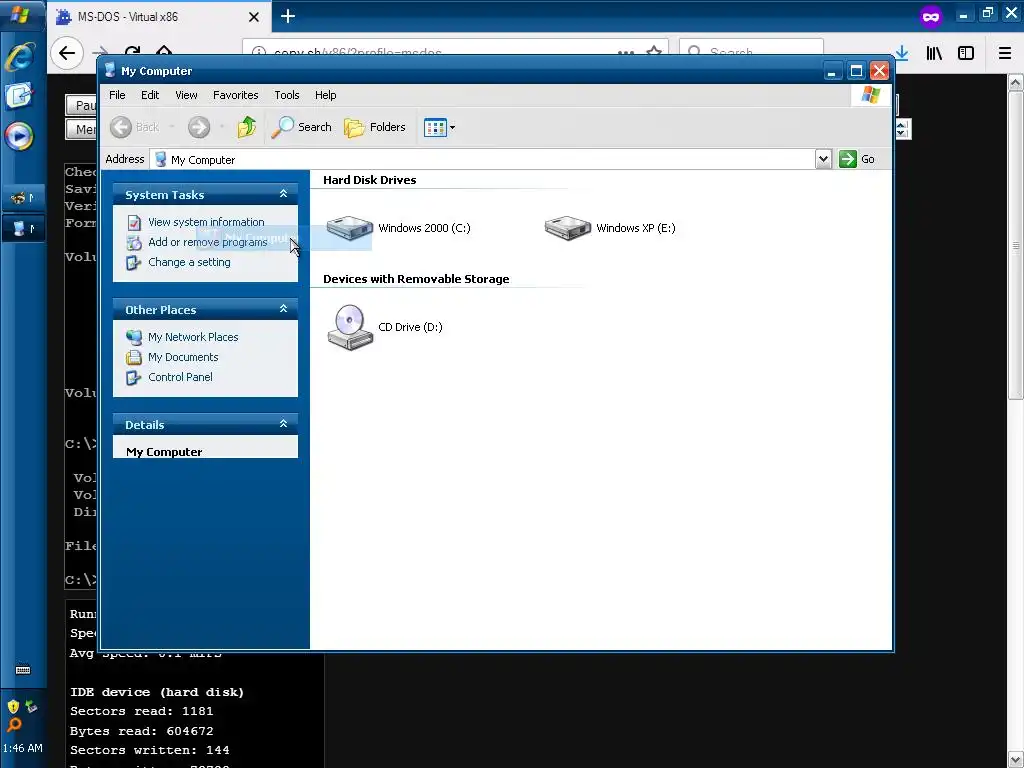The image size is (1024, 768).
Task: Click the browser downloads arrow icon
Action: (902, 53)
